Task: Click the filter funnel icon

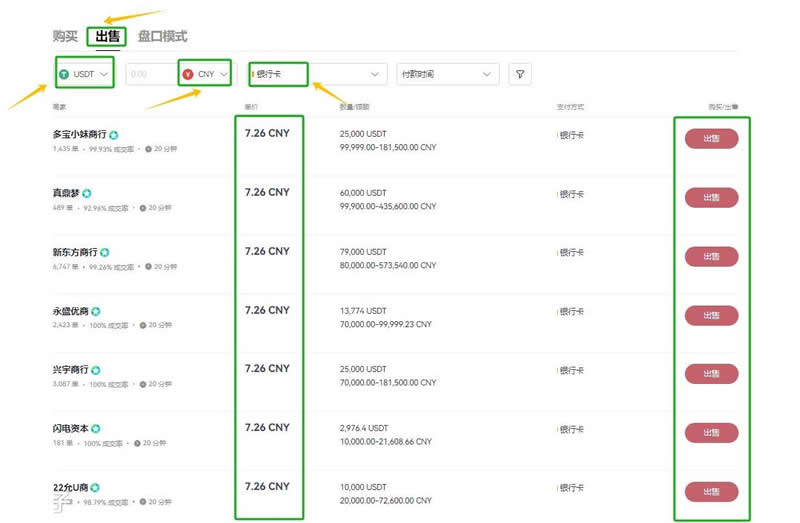Action: tap(520, 74)
